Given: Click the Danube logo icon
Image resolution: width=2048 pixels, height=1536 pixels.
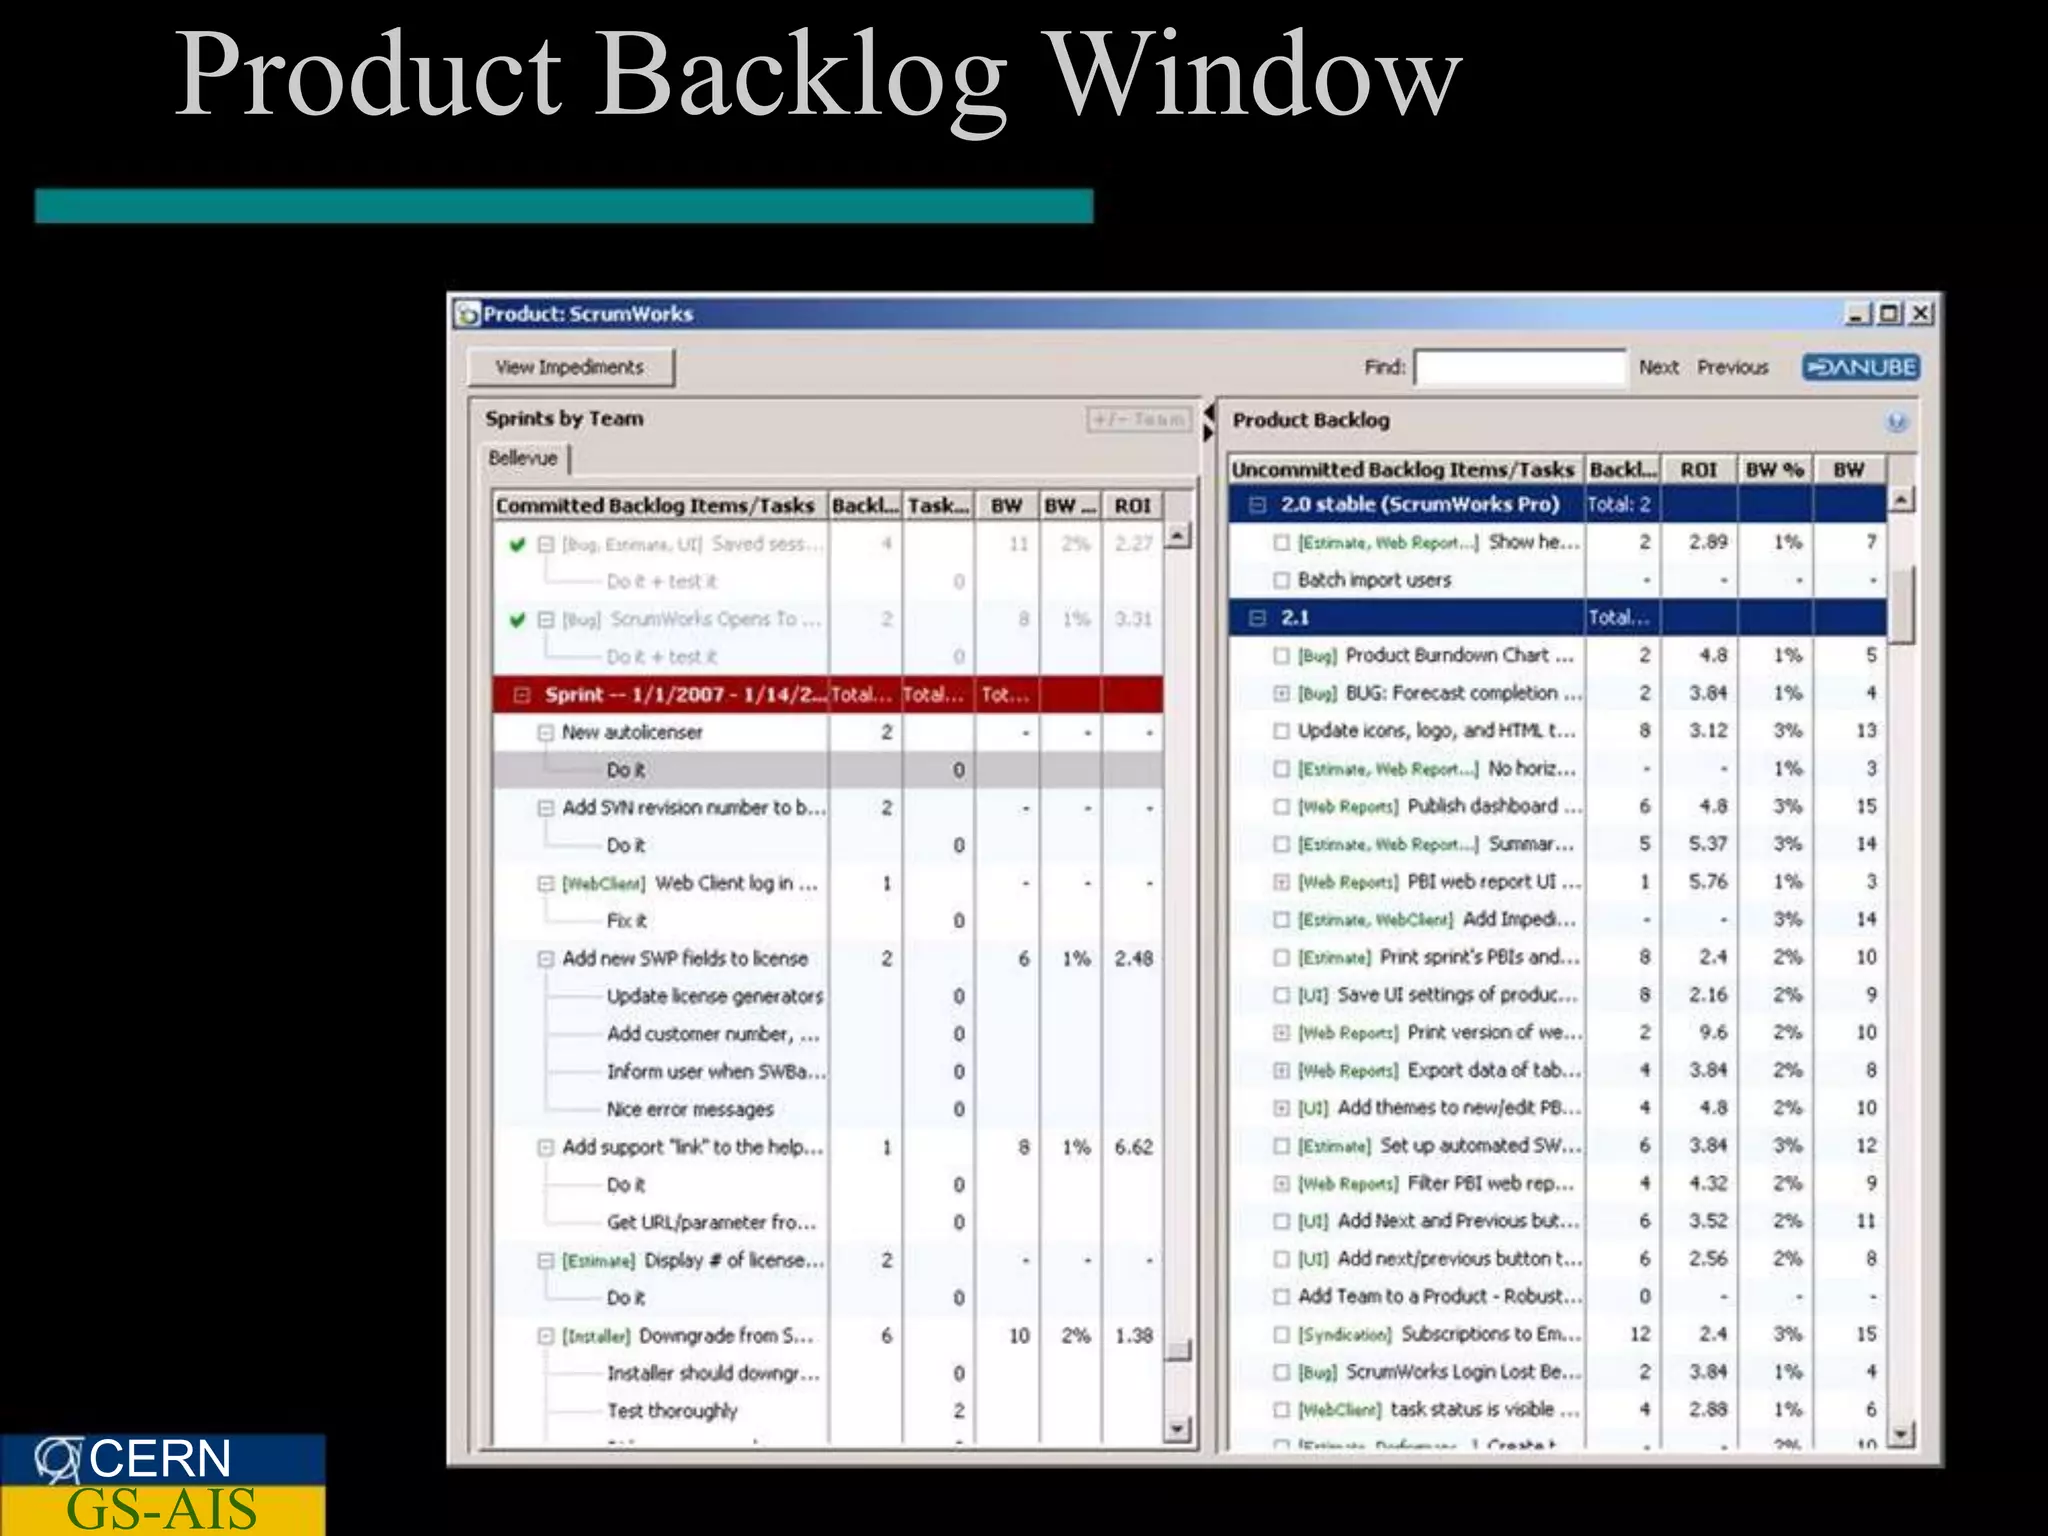Looking at the screenshot, I should 1860,367.
